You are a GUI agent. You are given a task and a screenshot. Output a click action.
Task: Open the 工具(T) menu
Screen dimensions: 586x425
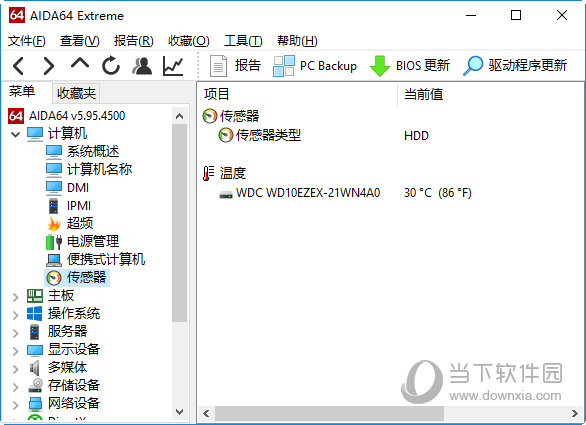click(x=243, y=41)
